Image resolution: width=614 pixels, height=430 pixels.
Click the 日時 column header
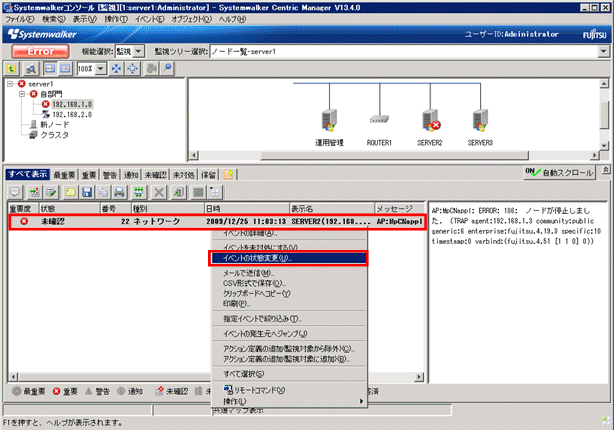(x=247, y=208)
